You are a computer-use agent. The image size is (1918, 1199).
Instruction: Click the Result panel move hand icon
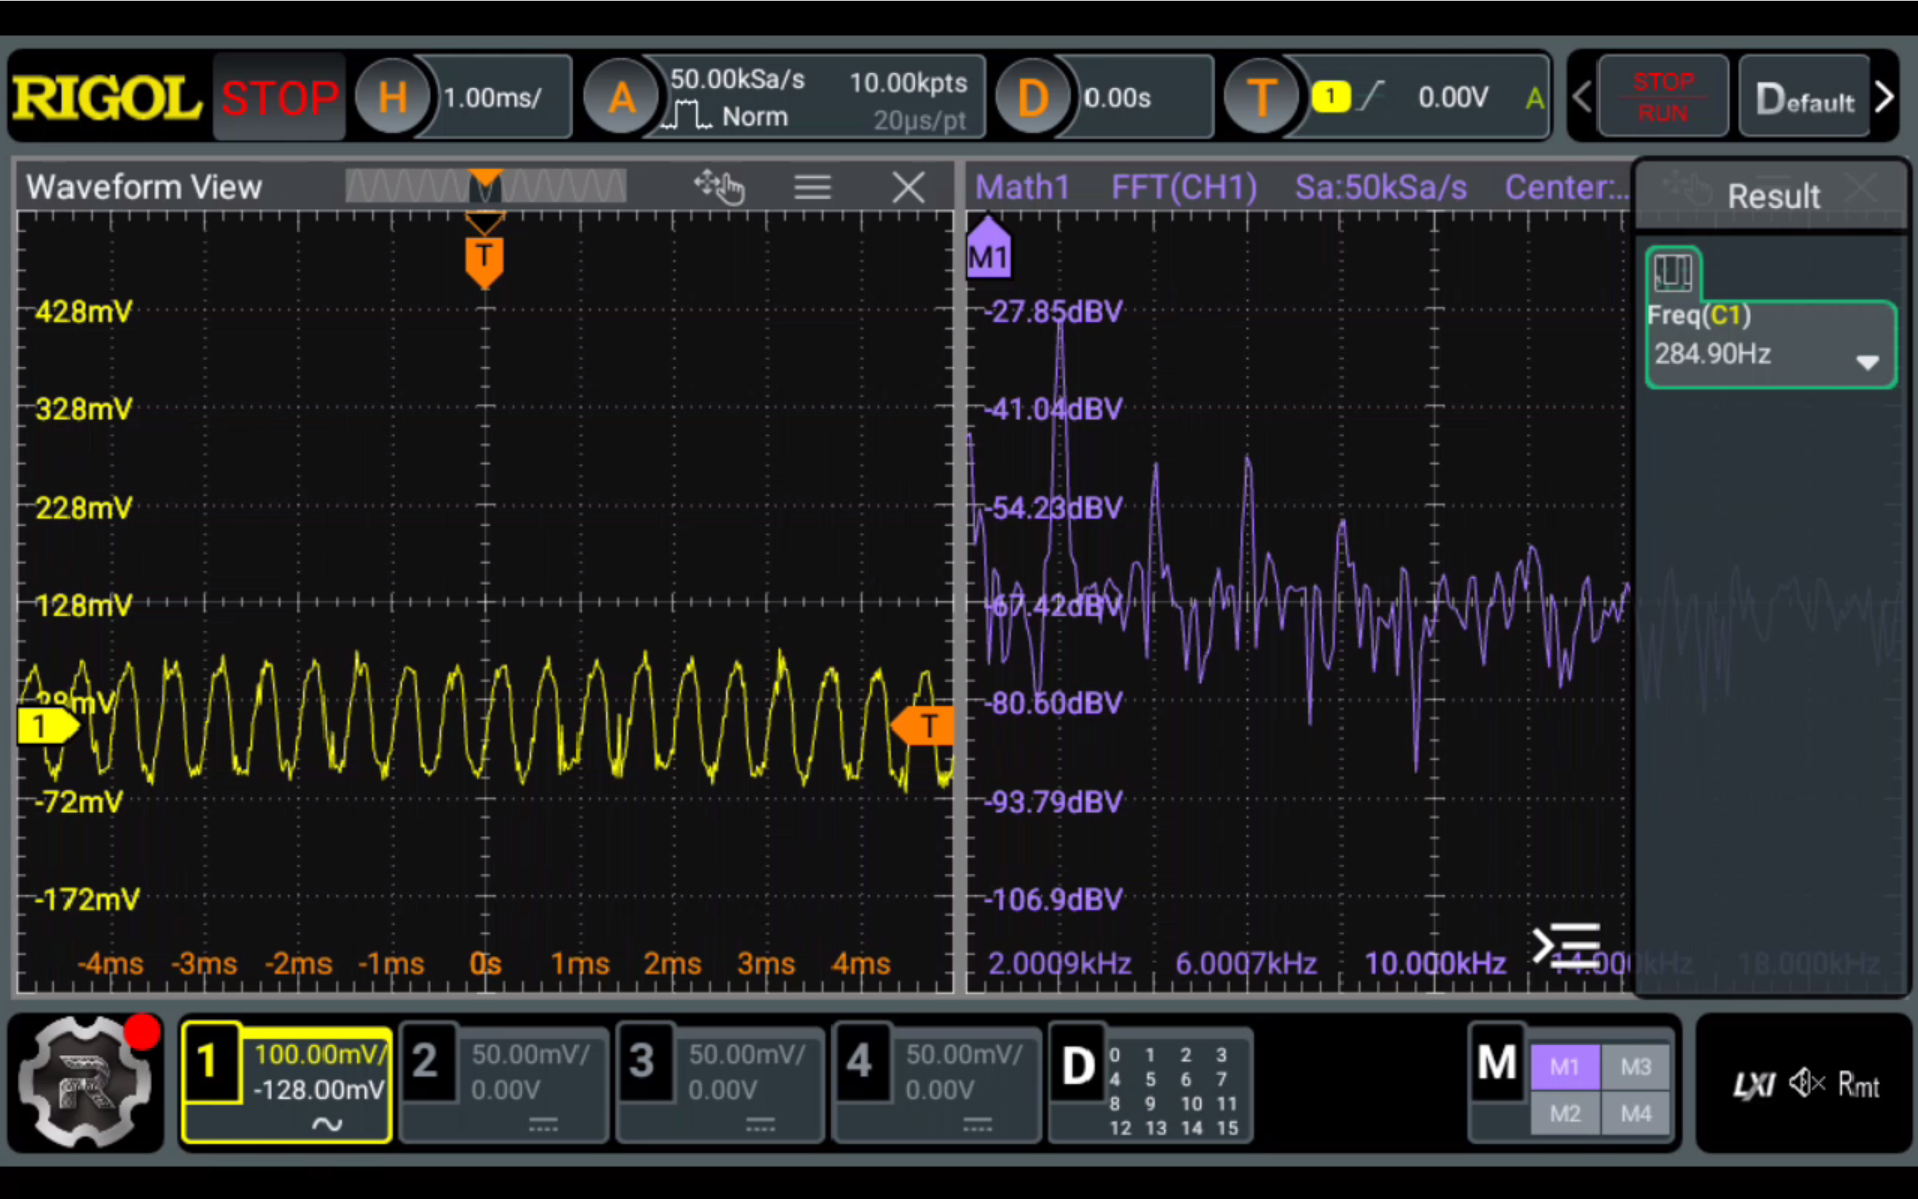point(1687,187)
